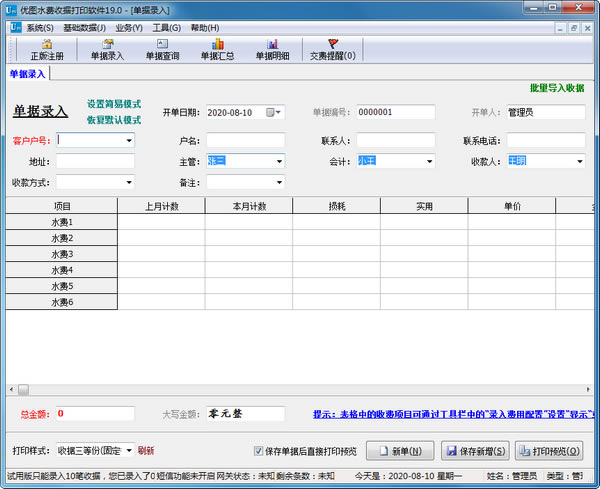Screen dimensions: 600x489
Task: Open the 开单日期 date picker dropdown
Action: click(278, 112)
